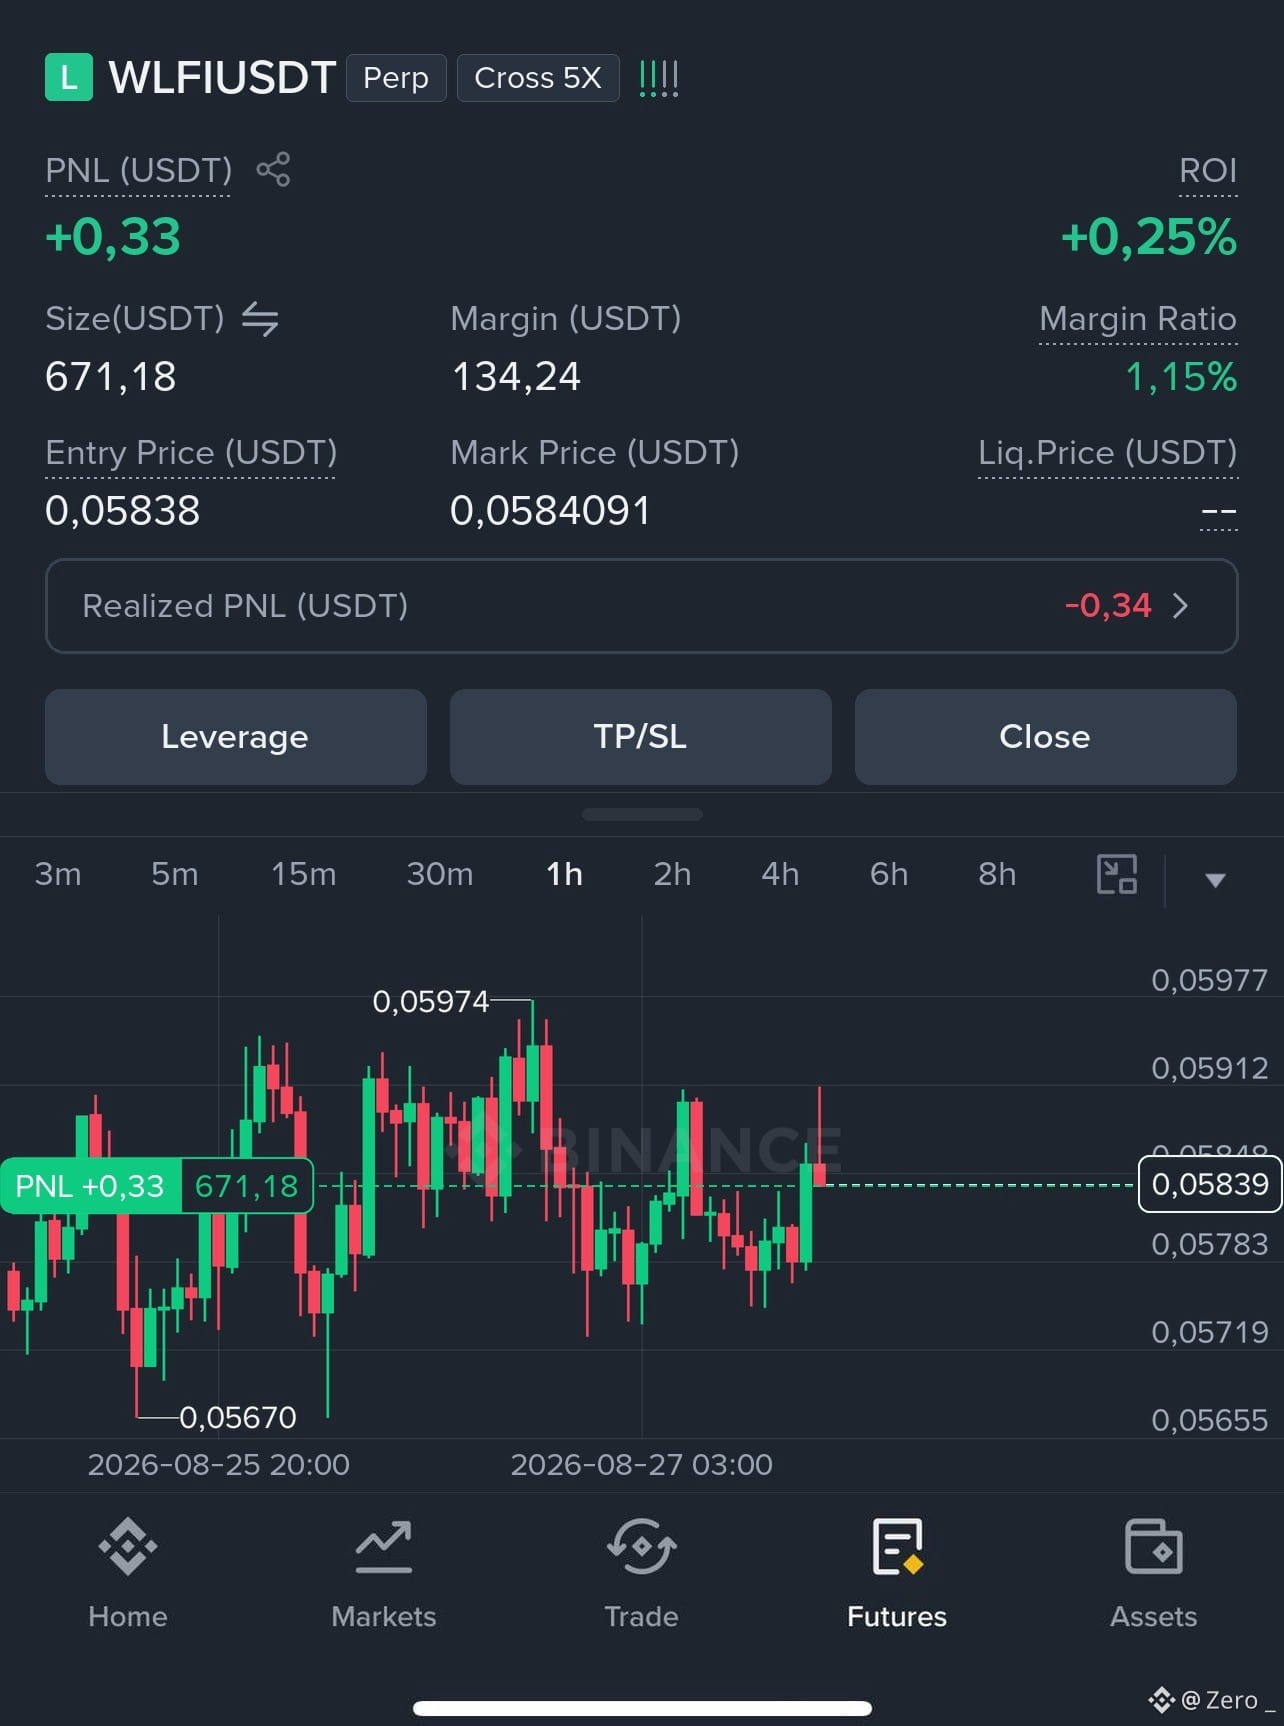Tap the Mark Price value 0,0584091
1284x1726 pixels.
pos(550,511)
